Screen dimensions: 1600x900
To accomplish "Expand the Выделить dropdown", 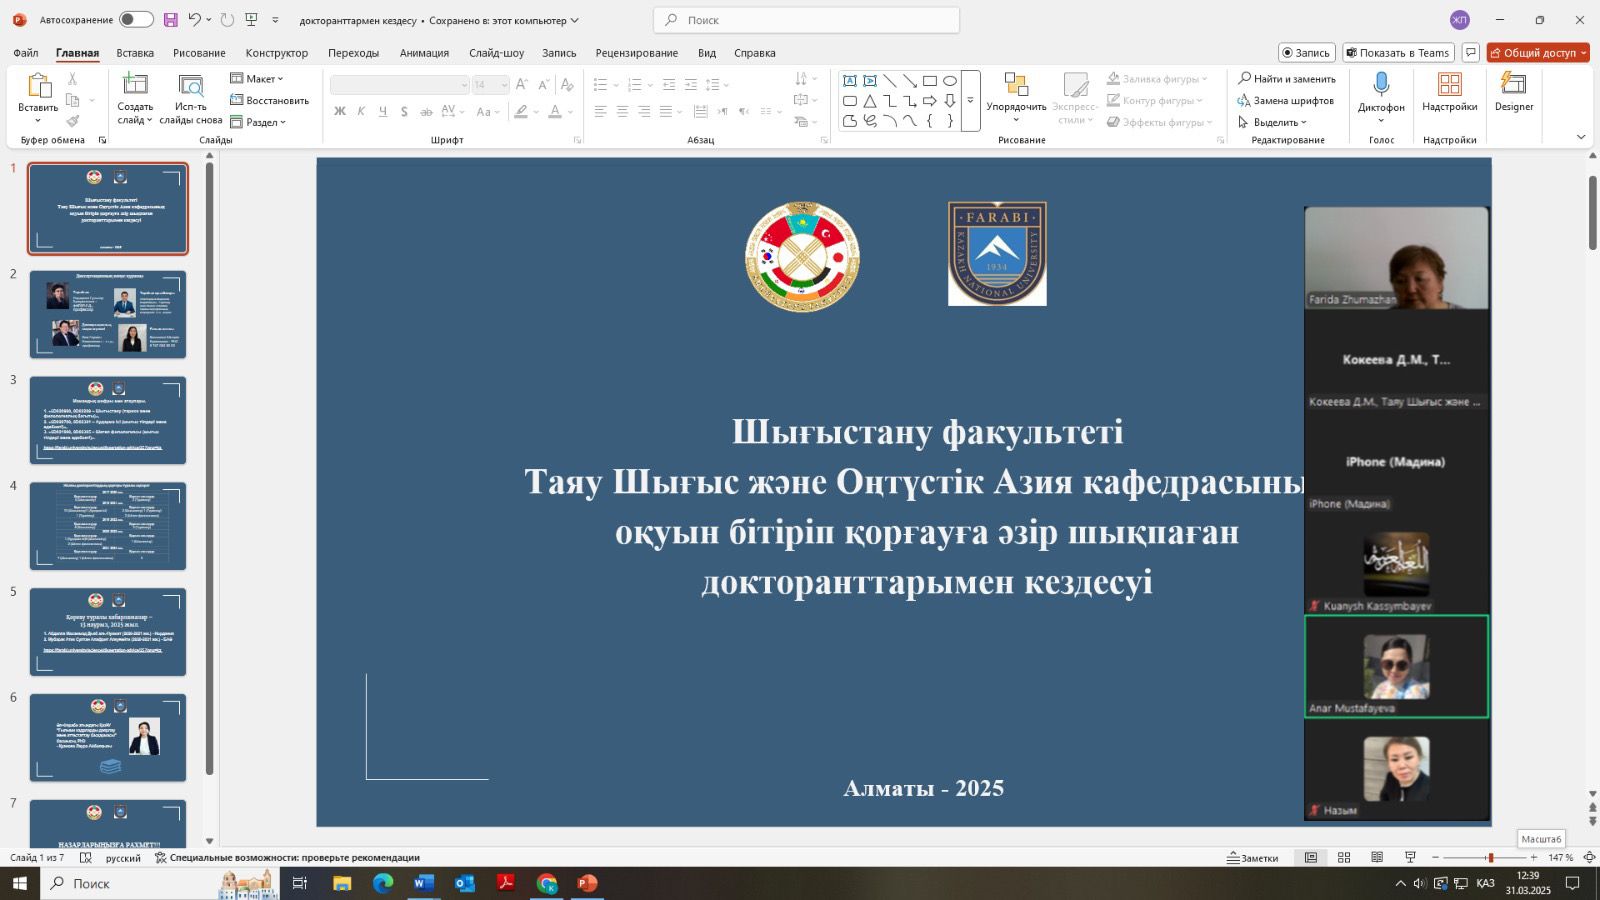I will click(1272, 122).
